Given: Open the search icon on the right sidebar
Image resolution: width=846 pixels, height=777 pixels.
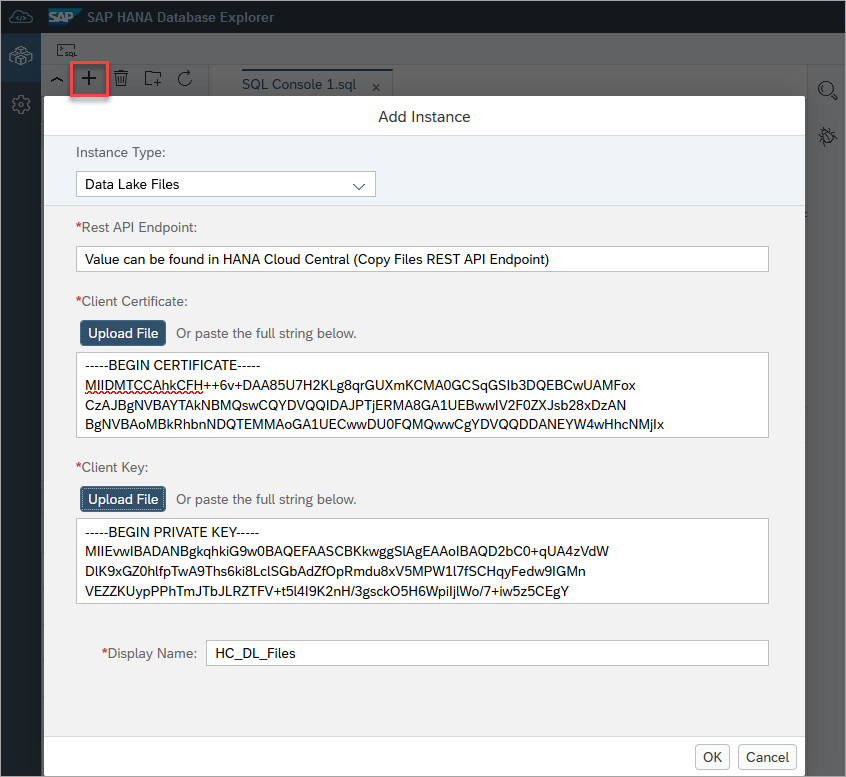Looking at the screenshot, I should coord(827,90).
